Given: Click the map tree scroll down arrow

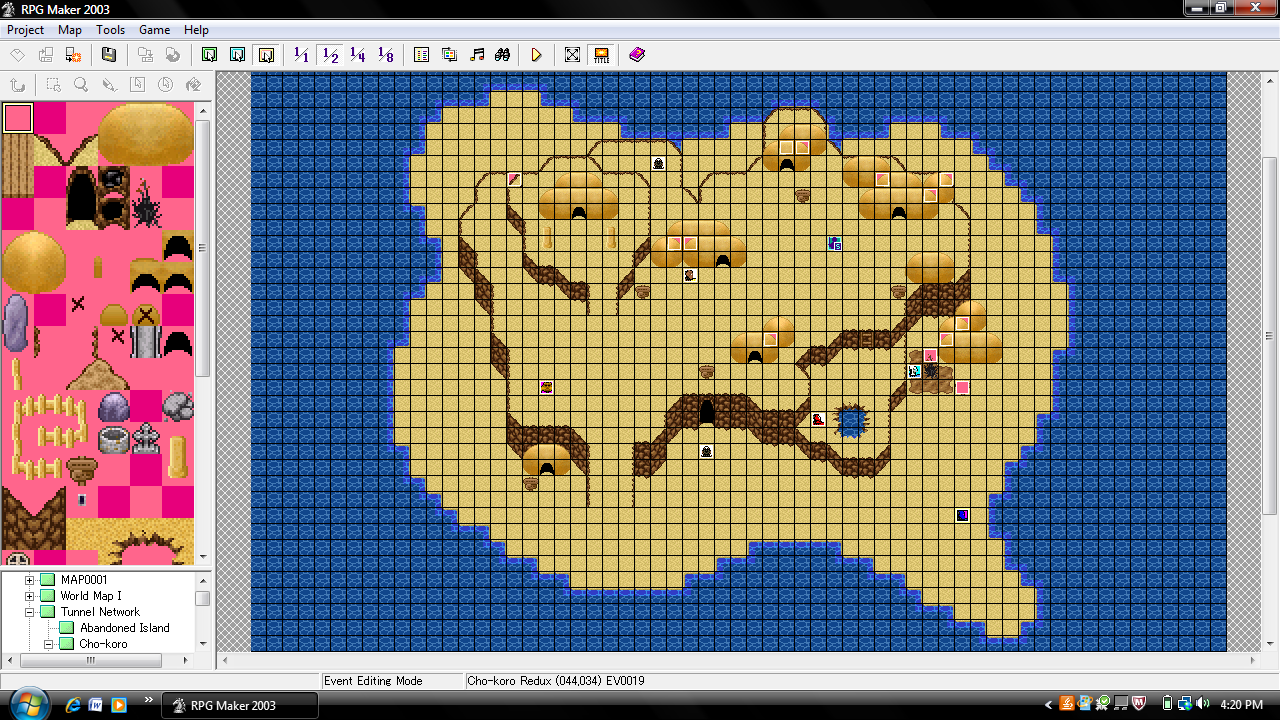Looking at the screenshot, I should (x=203, y=644).
